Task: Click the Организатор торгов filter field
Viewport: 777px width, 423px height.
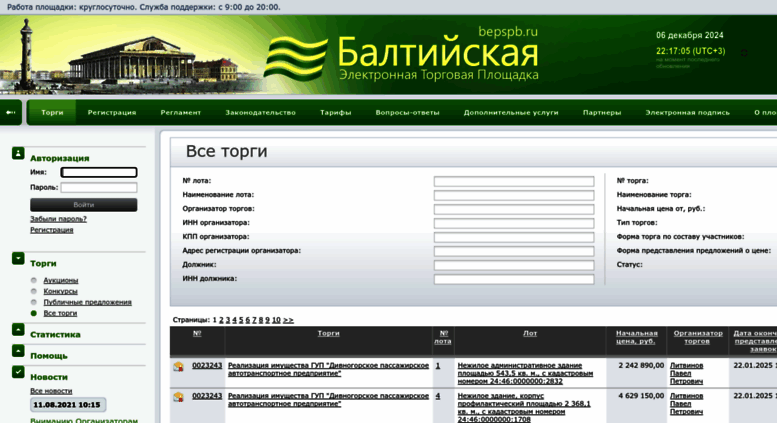Action: (514, 209)
